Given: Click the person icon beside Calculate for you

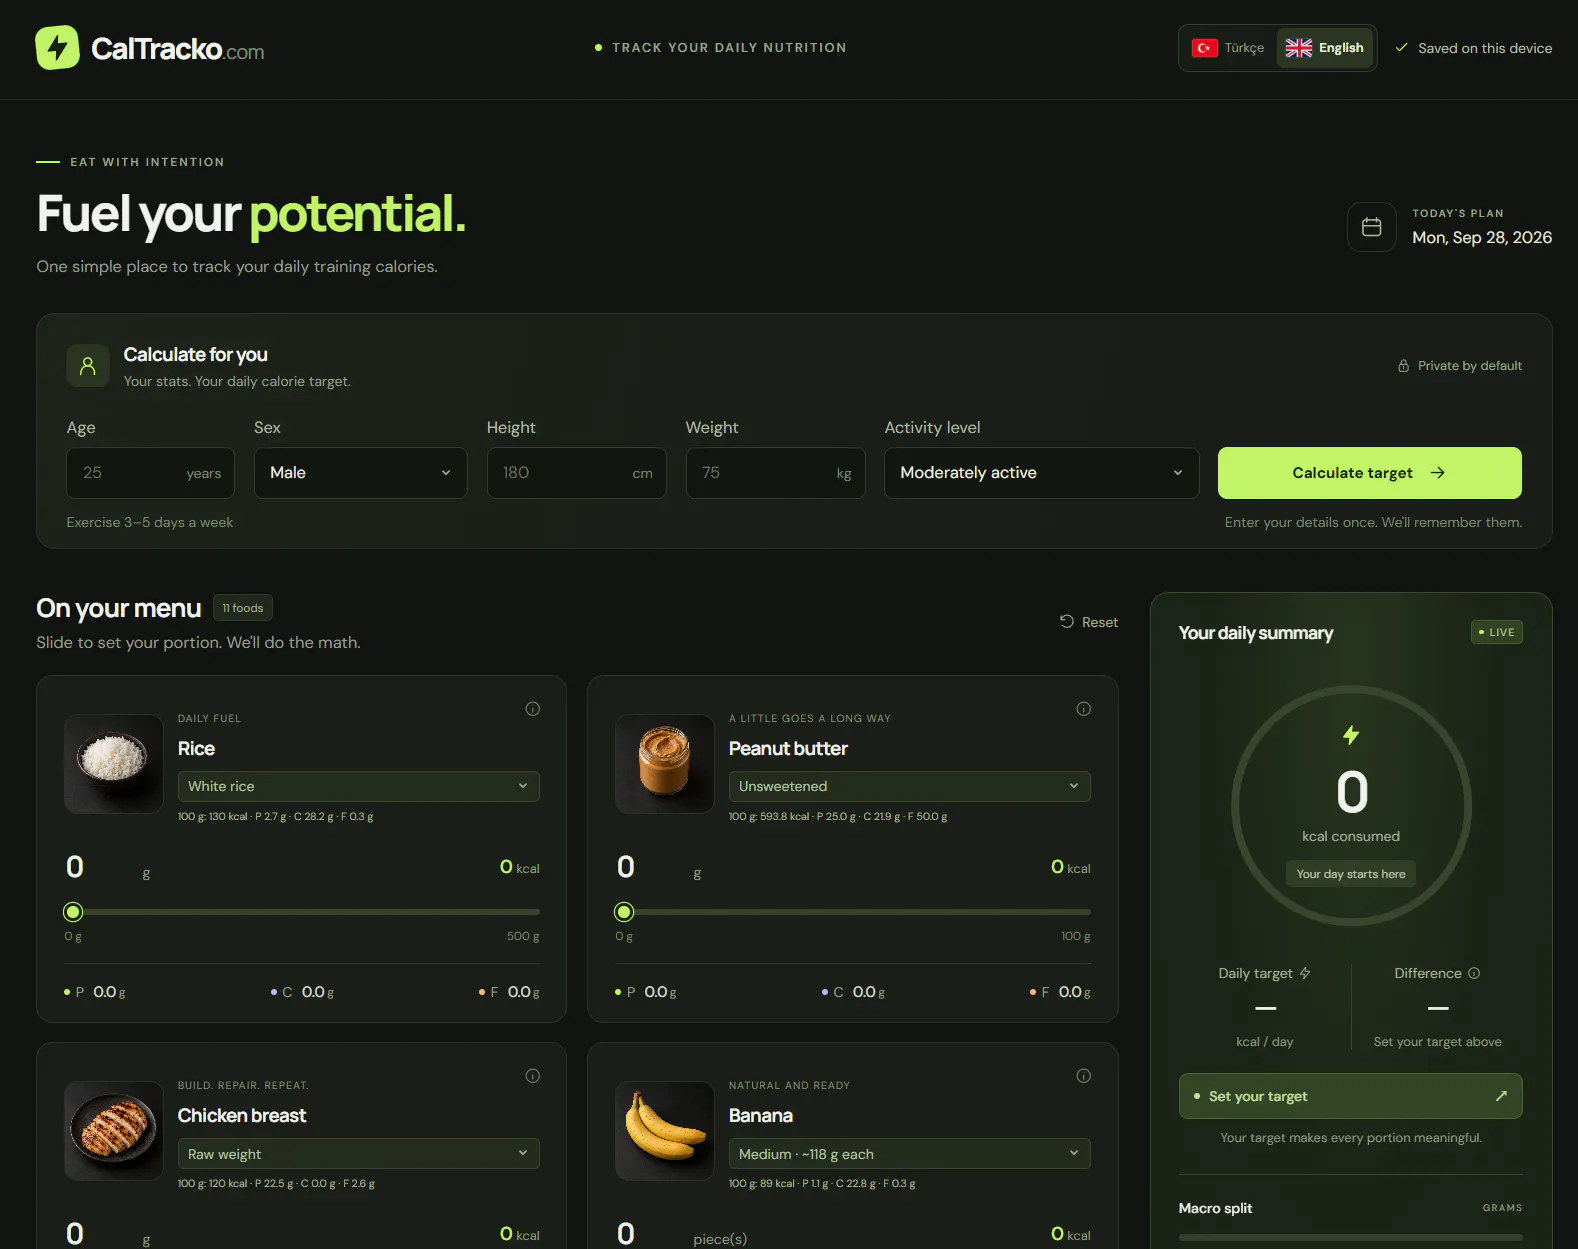Looking at the screenshot, I should (88, 366).
